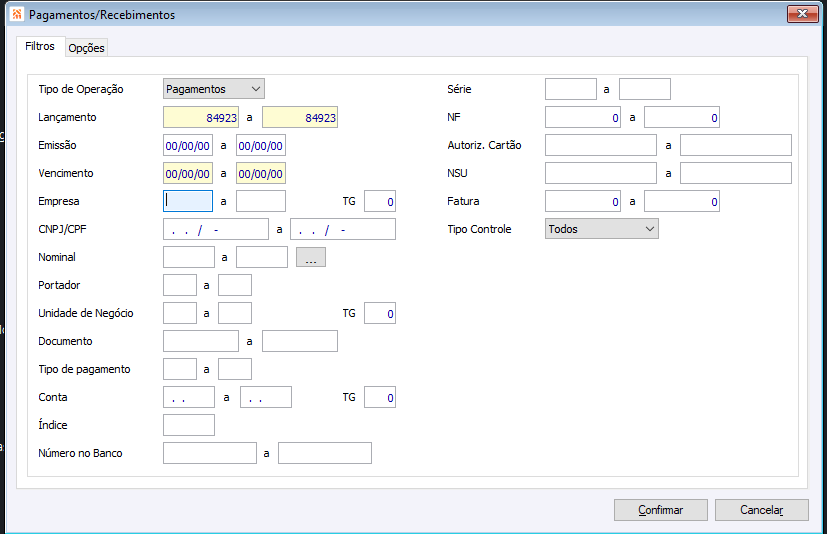The image size is (827, 534).
Task: Switch to the Opções tab
Action: (x=86, y=48)
